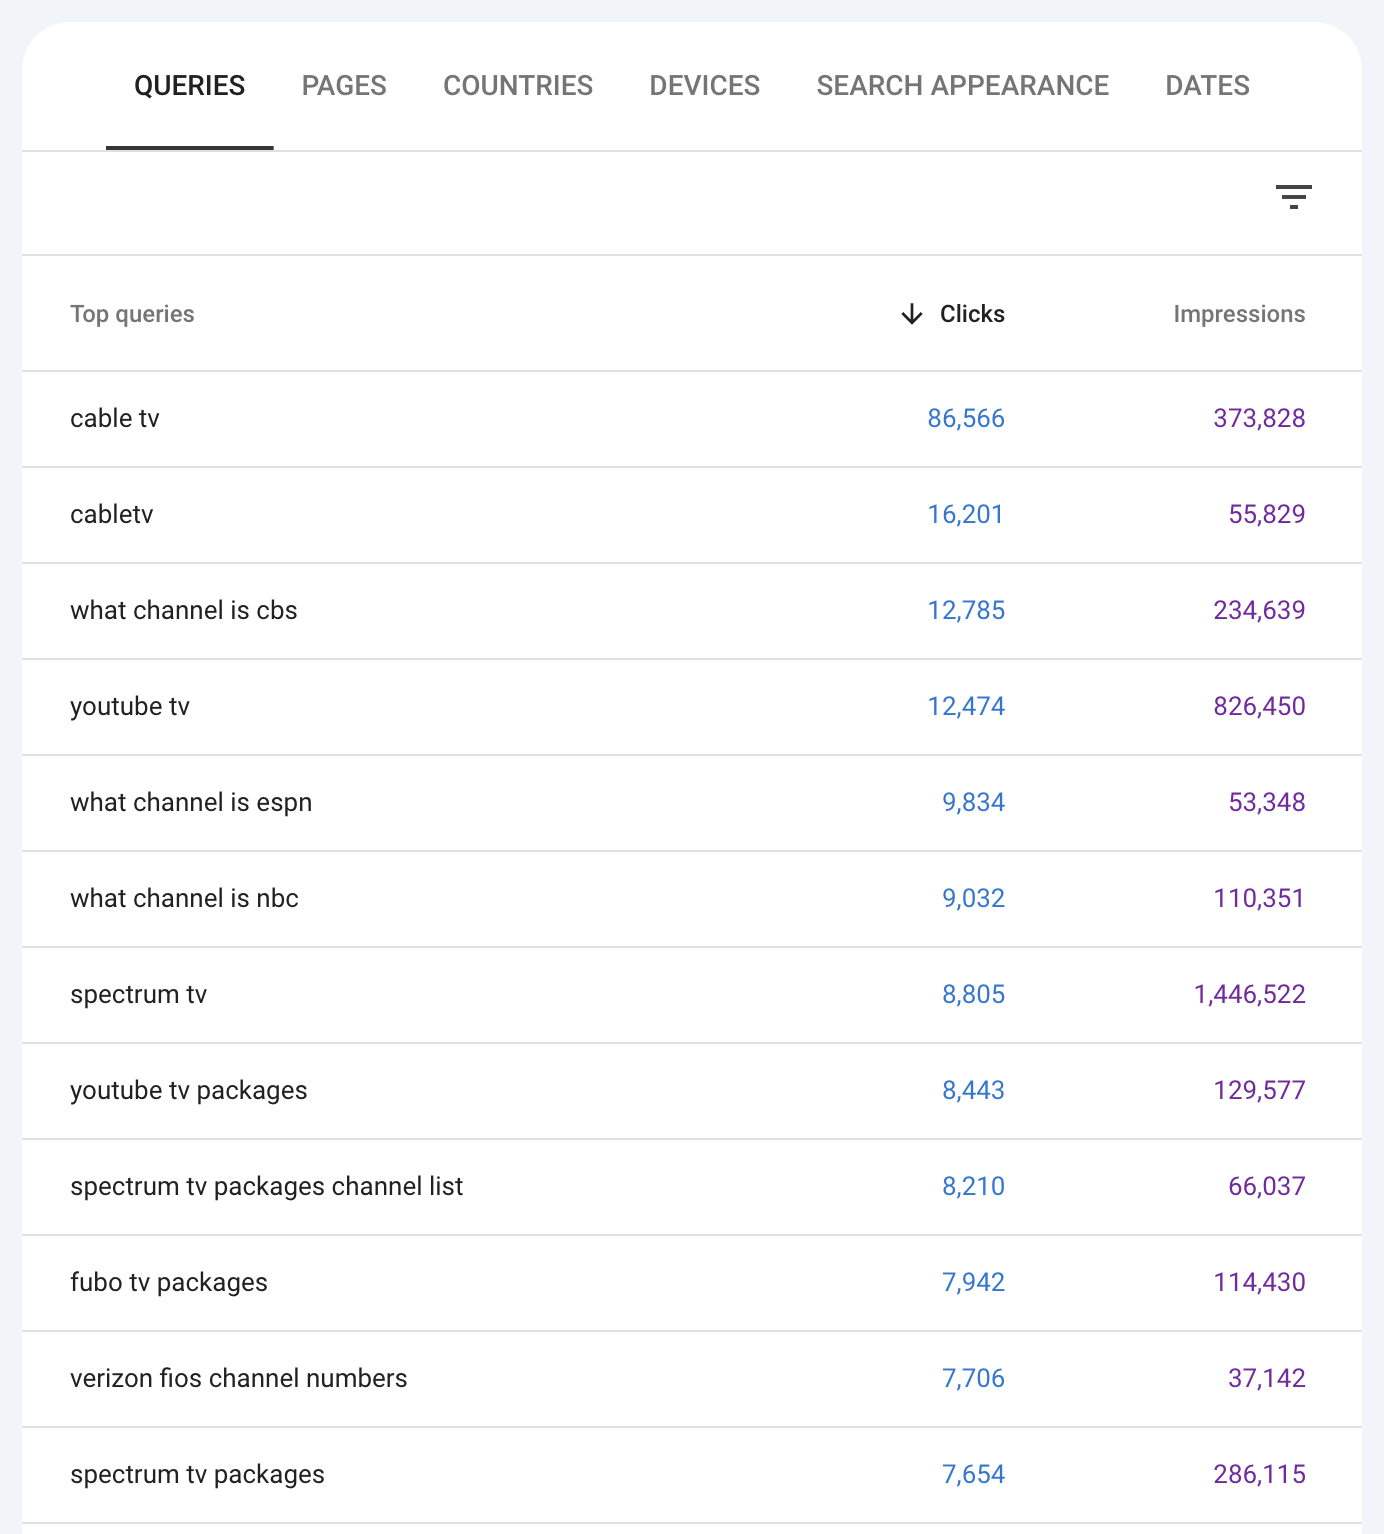This screenshot has height=1534, width=1384.
Task: Select the Search Appearance tab
Action: point(963,86)
